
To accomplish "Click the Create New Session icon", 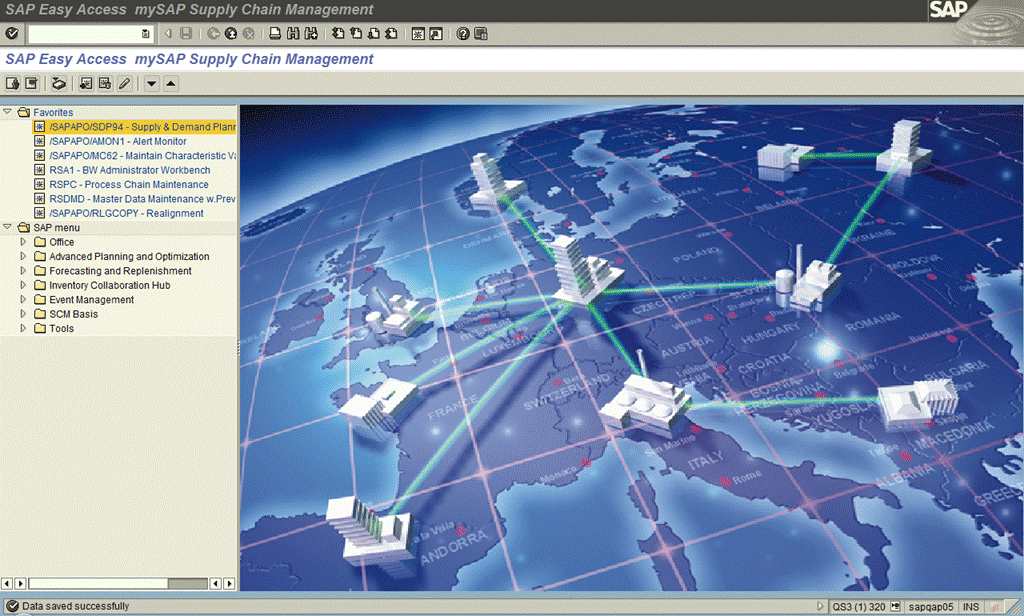I will pyautogui.click(x=418, y=33).
